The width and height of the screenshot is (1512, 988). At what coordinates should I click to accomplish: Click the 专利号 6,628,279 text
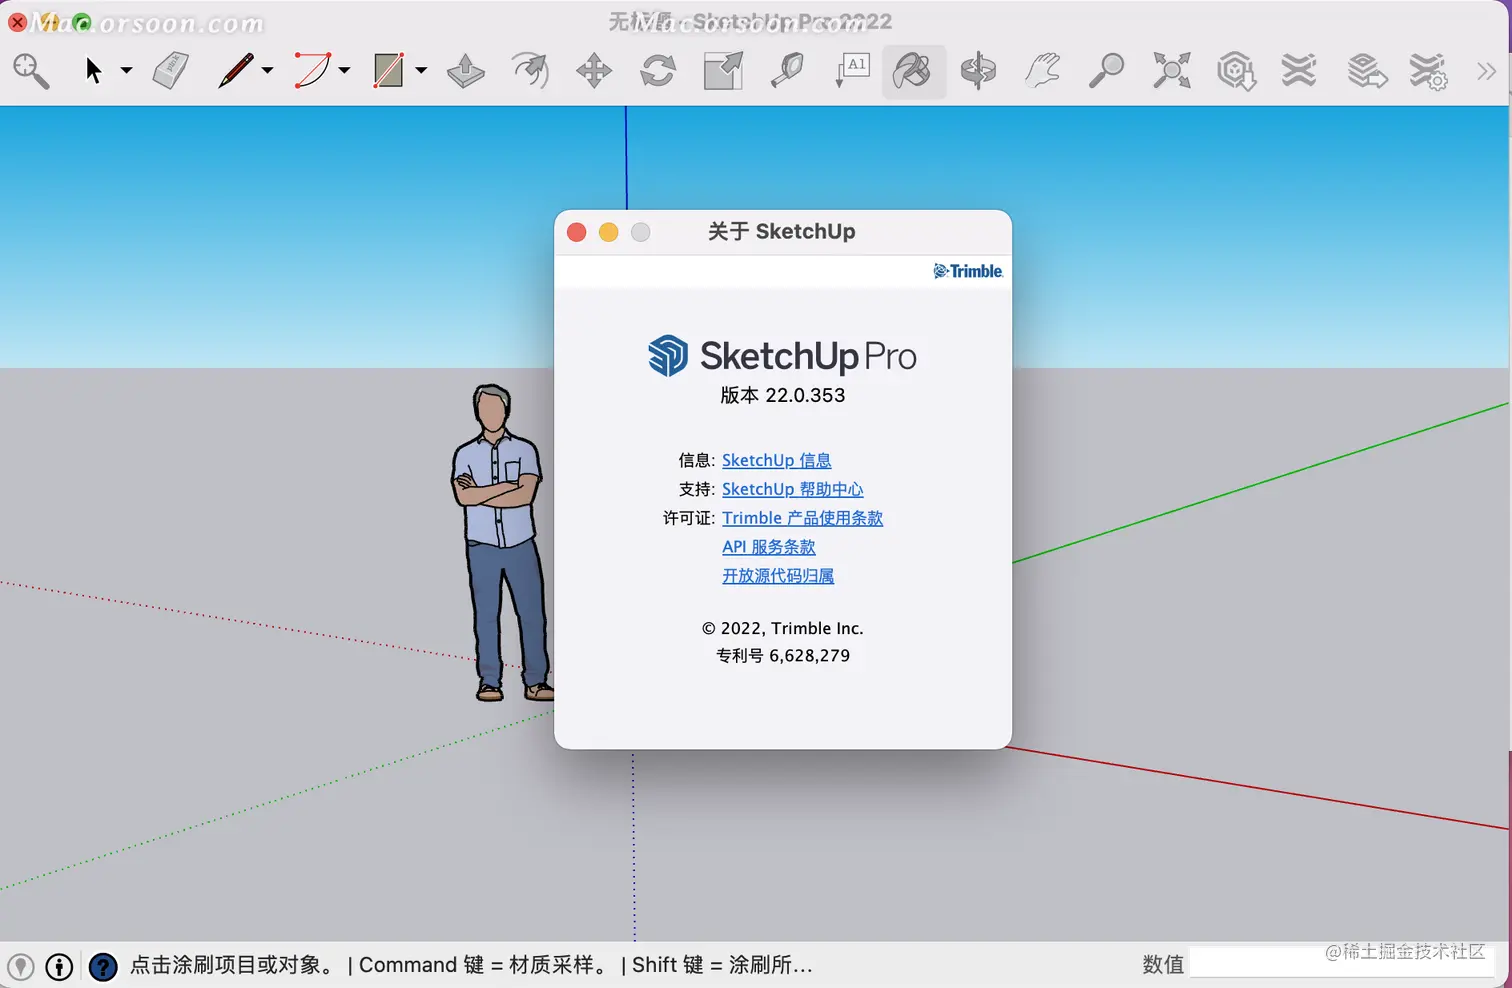pyautogui.click(x=783, y=656)
